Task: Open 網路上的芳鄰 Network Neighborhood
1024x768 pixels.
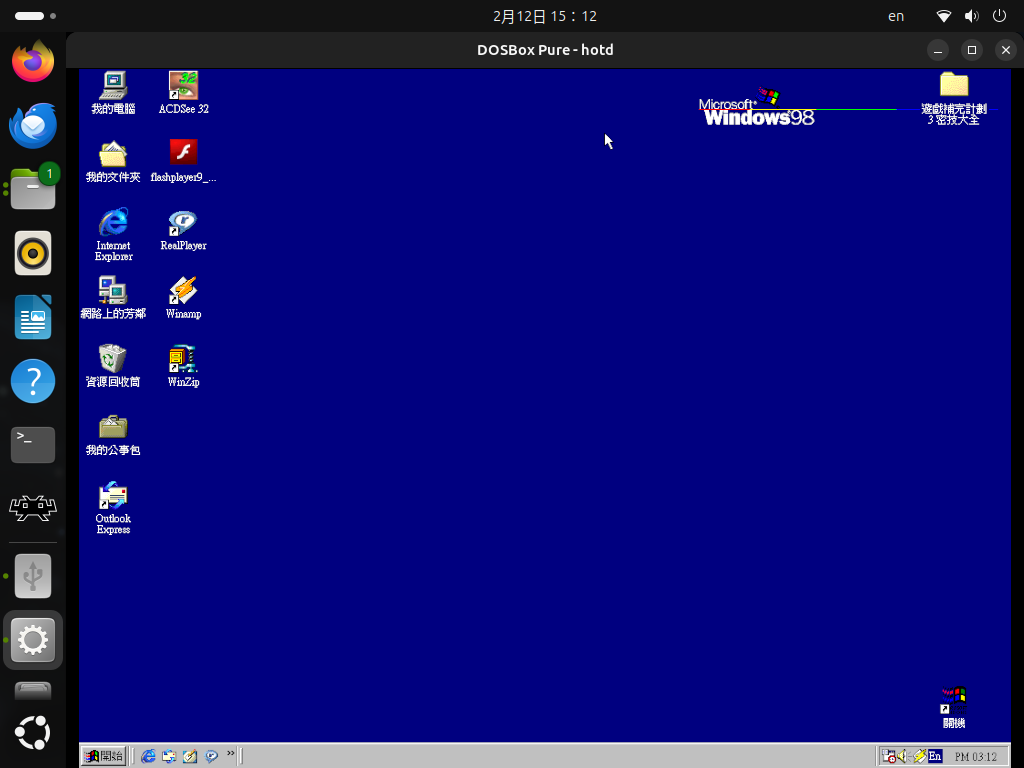Action: point(111,290)
